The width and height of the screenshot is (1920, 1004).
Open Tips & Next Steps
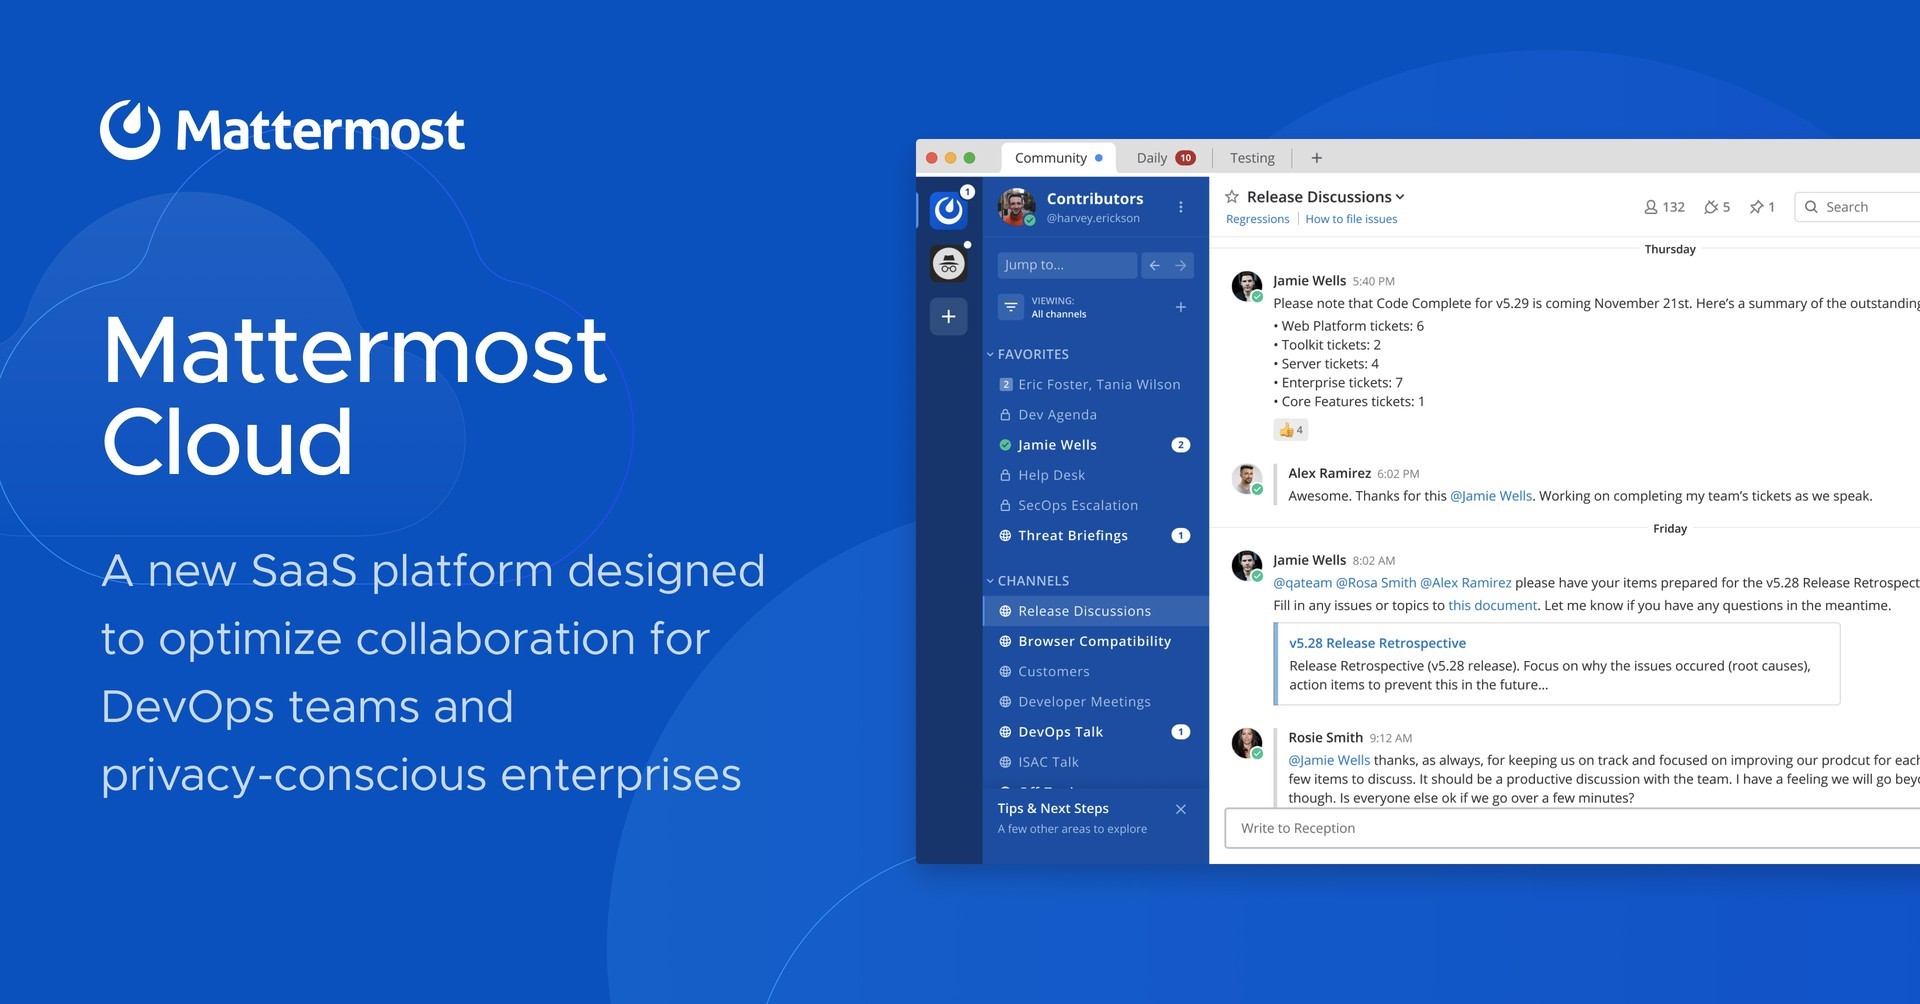coord(1072,818)
